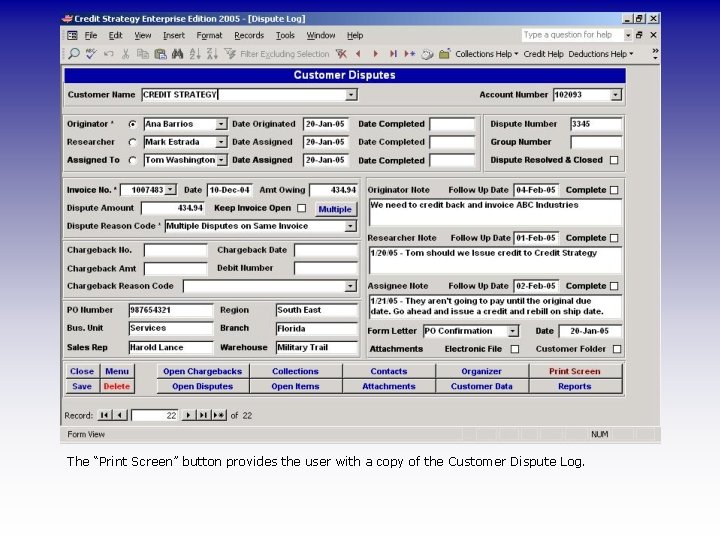This screenshot has width=720, height=540.
Task: Click the Group Number input field
Action: (596, 142)
